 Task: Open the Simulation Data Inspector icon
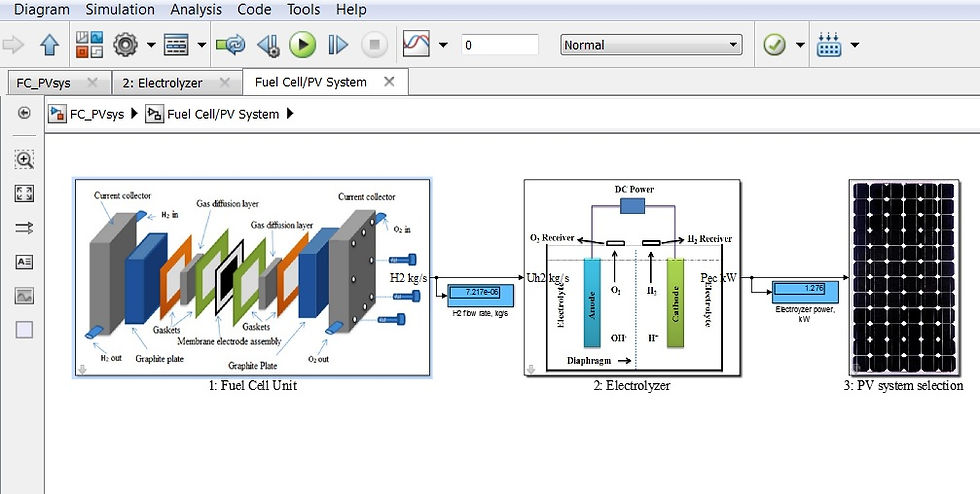pos(416,44)
